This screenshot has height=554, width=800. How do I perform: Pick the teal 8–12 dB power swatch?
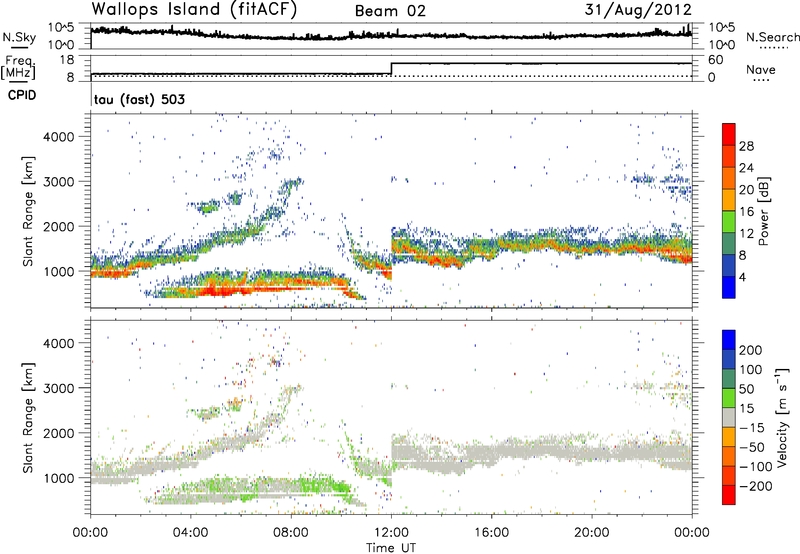pos(729,244)
